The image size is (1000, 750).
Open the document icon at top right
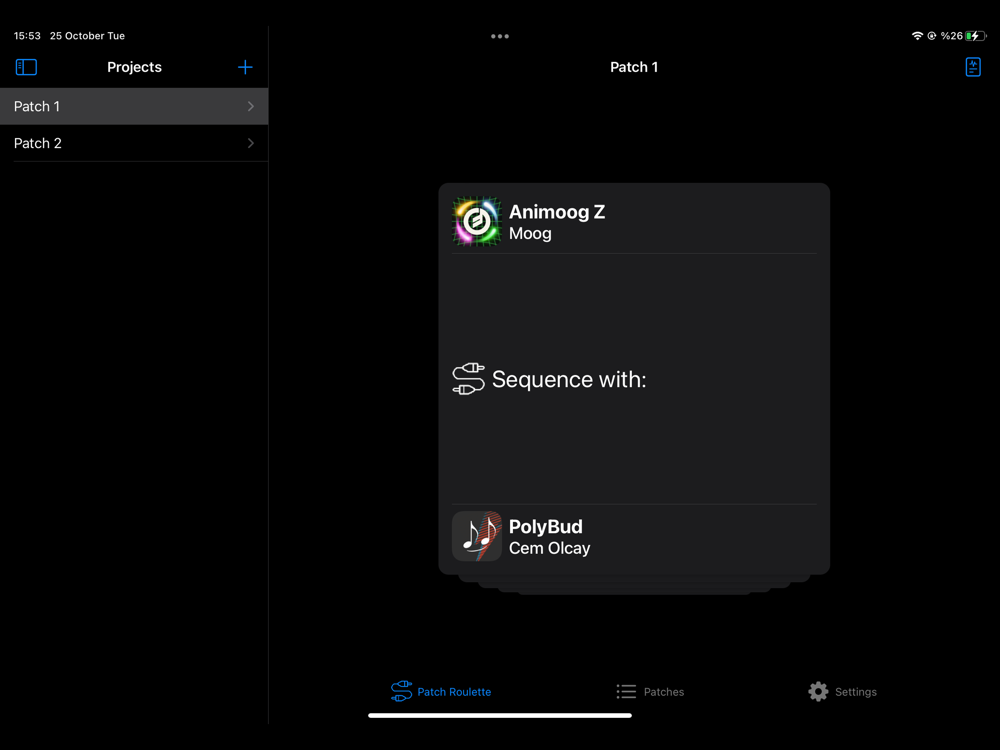(x=973, y=67)
